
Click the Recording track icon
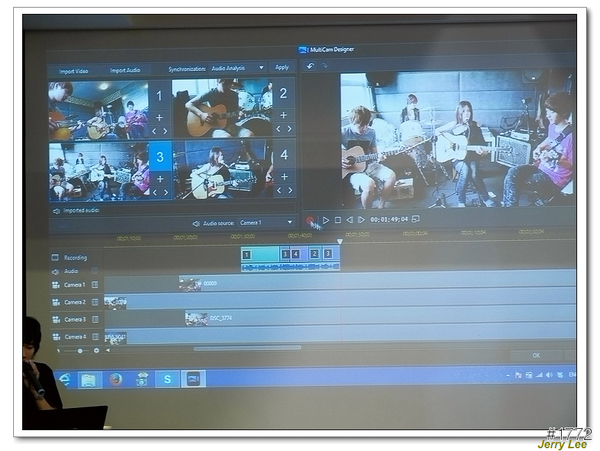(x=55, y=257)
